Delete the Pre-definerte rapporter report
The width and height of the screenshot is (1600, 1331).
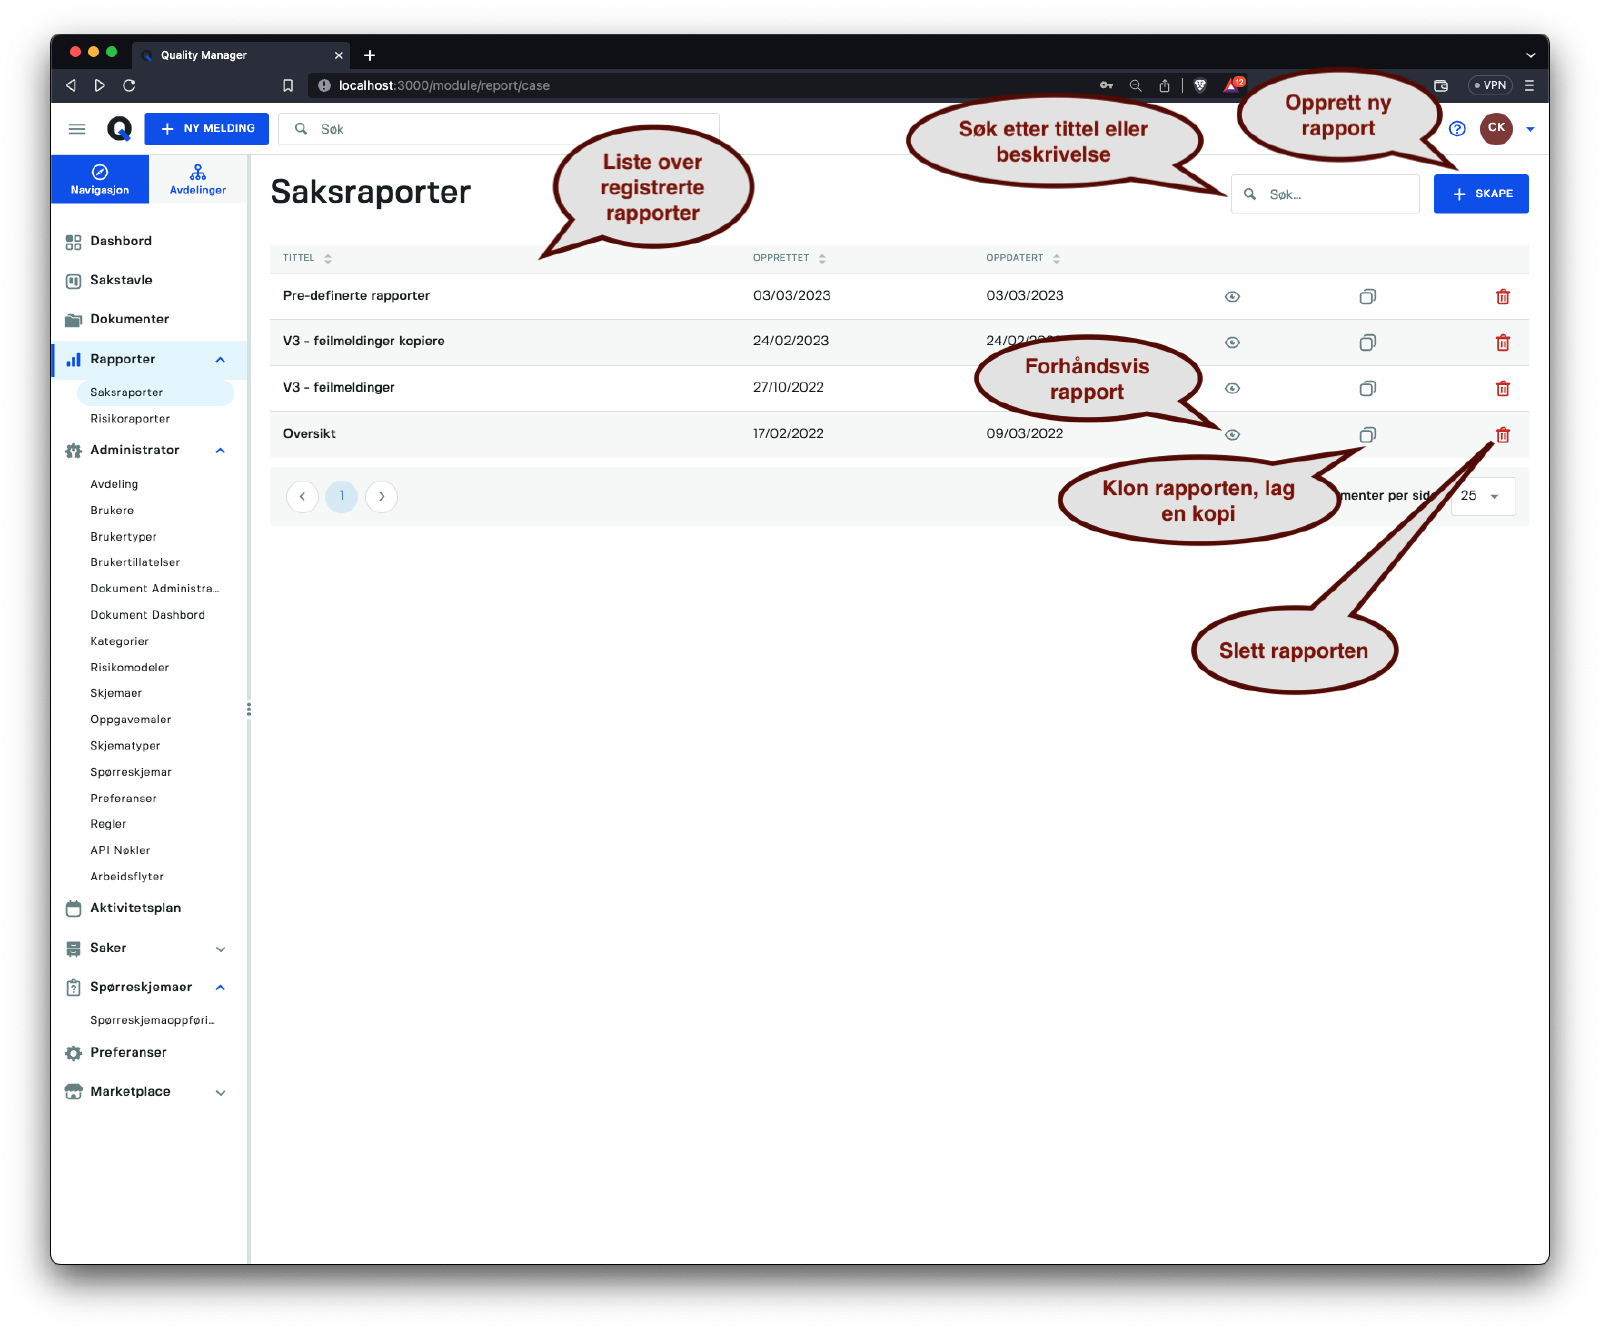[x=1502, y=297]
